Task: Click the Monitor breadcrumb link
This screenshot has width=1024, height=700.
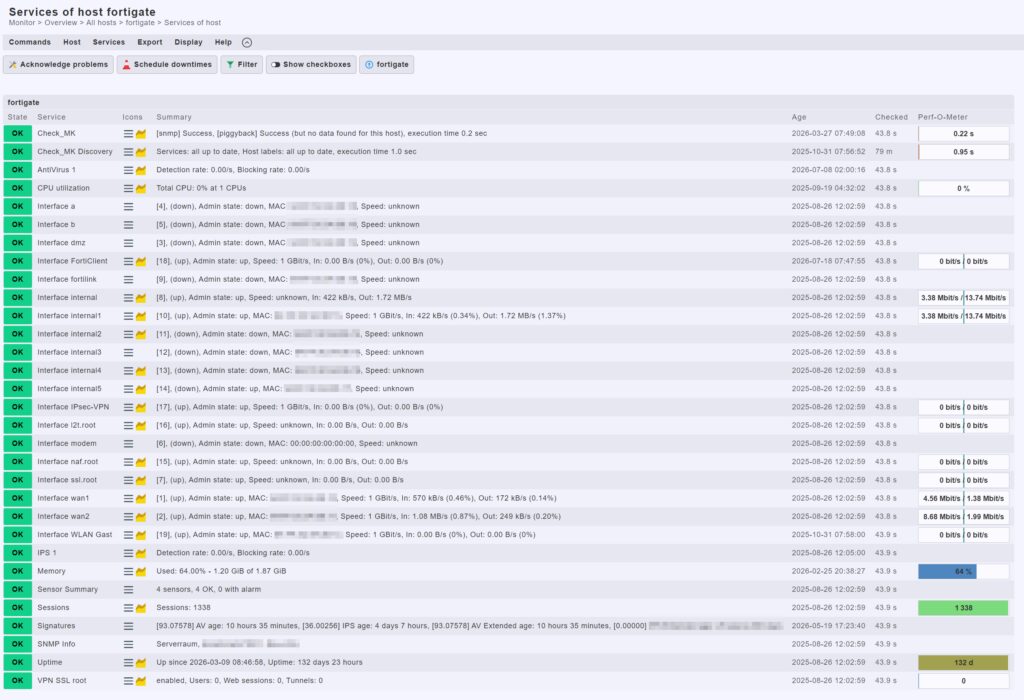Action: (x=22, y=23)
